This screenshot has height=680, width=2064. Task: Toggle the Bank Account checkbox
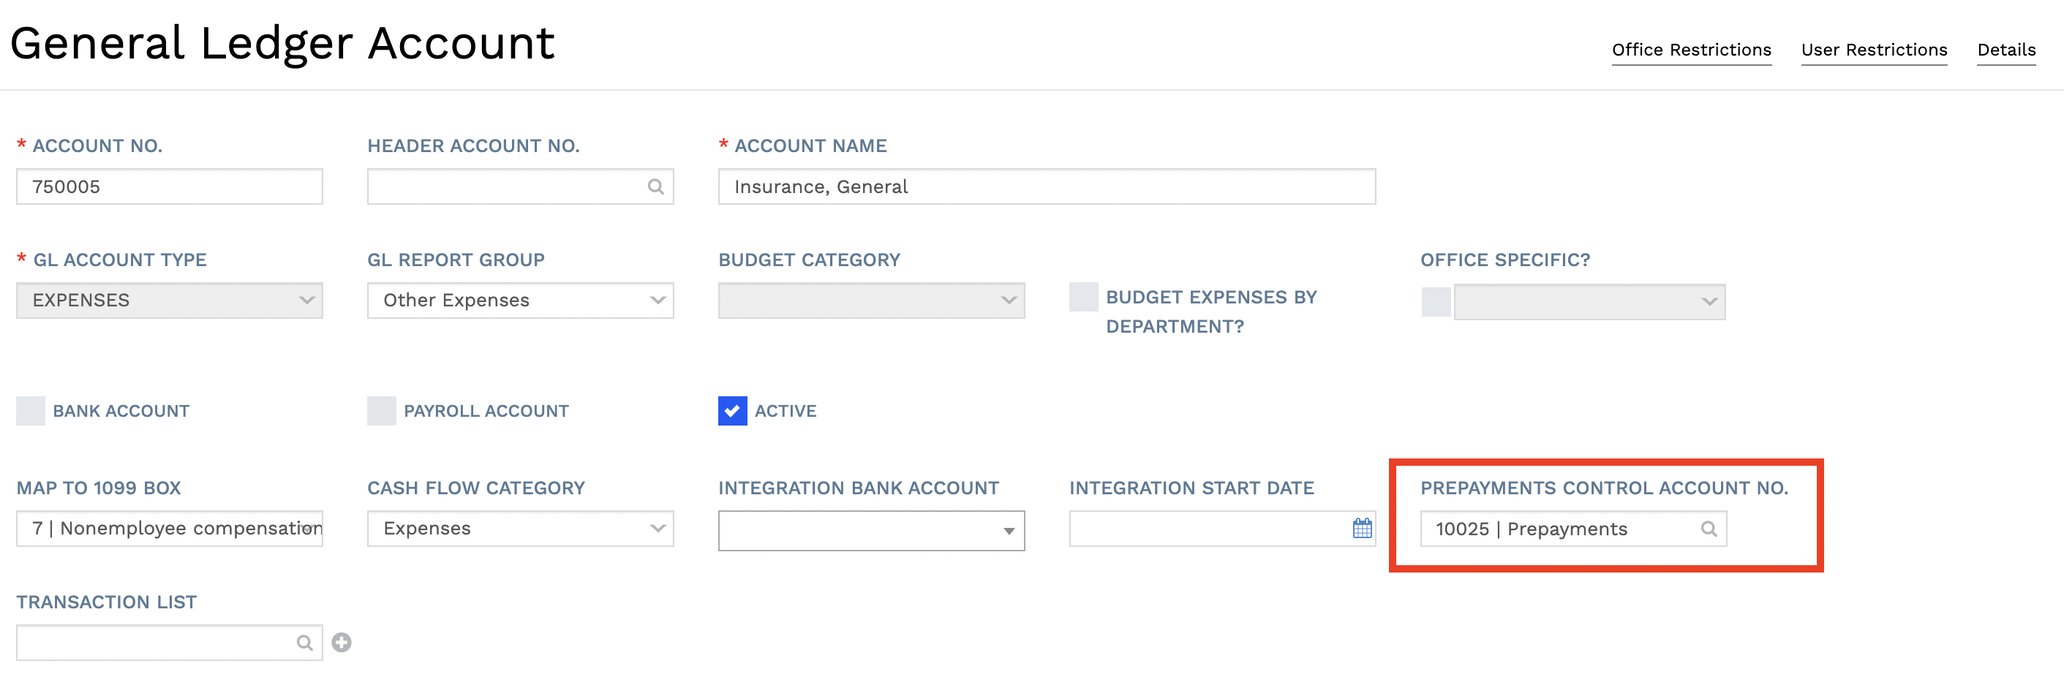(x=31, y=411)
